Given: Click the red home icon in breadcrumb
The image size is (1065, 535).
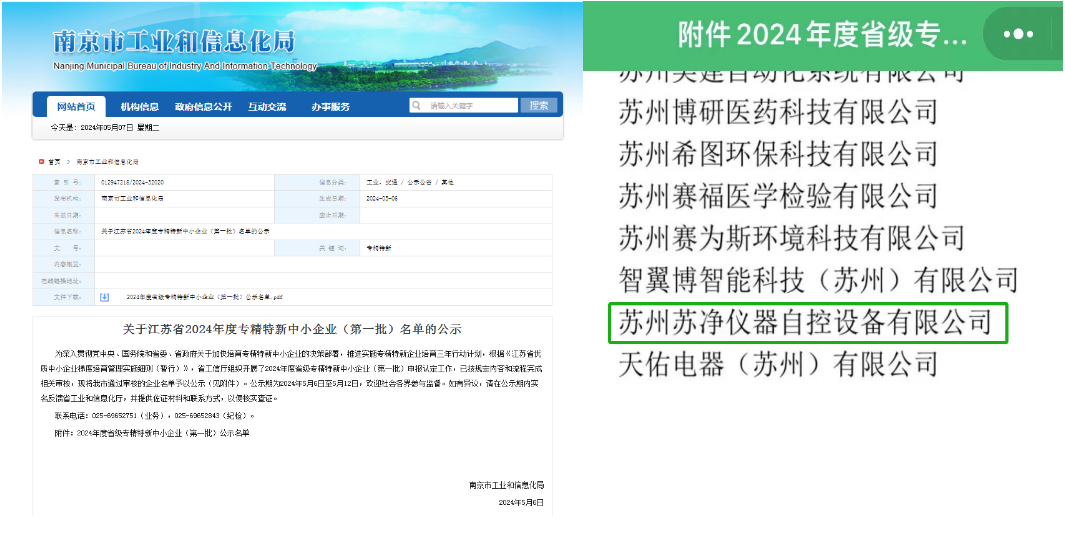Looking at the screenshot, I should 41,162.
